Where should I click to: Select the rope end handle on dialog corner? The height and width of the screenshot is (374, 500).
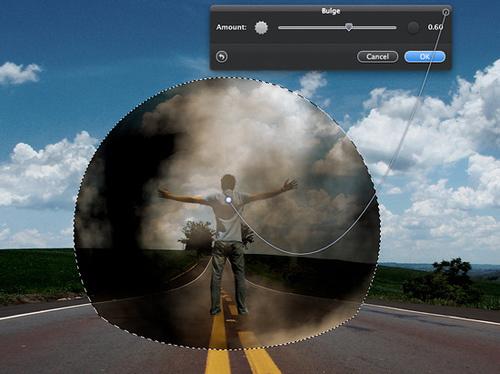click(446, 12)
